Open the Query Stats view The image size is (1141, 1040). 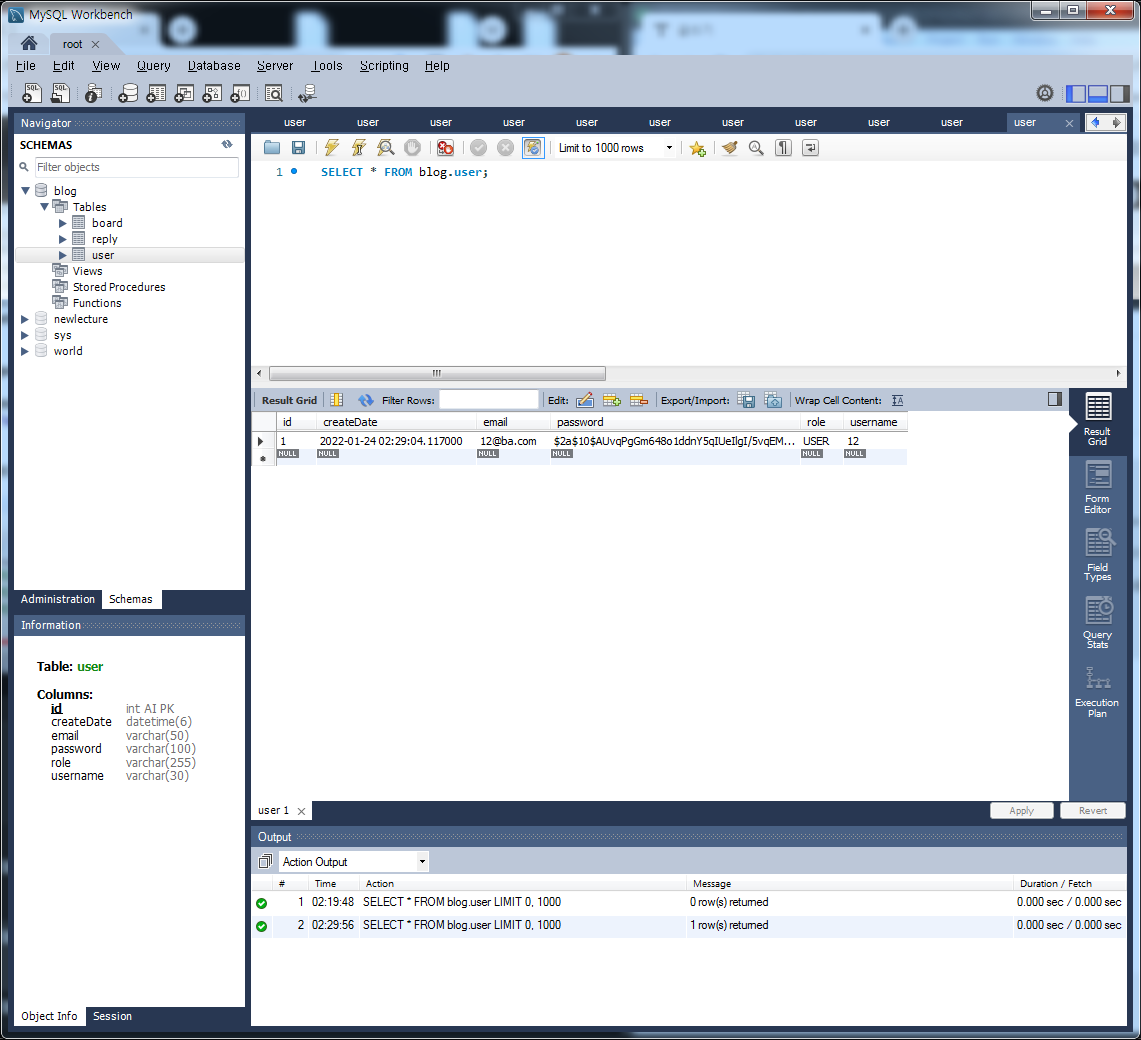coord(1097,622)
